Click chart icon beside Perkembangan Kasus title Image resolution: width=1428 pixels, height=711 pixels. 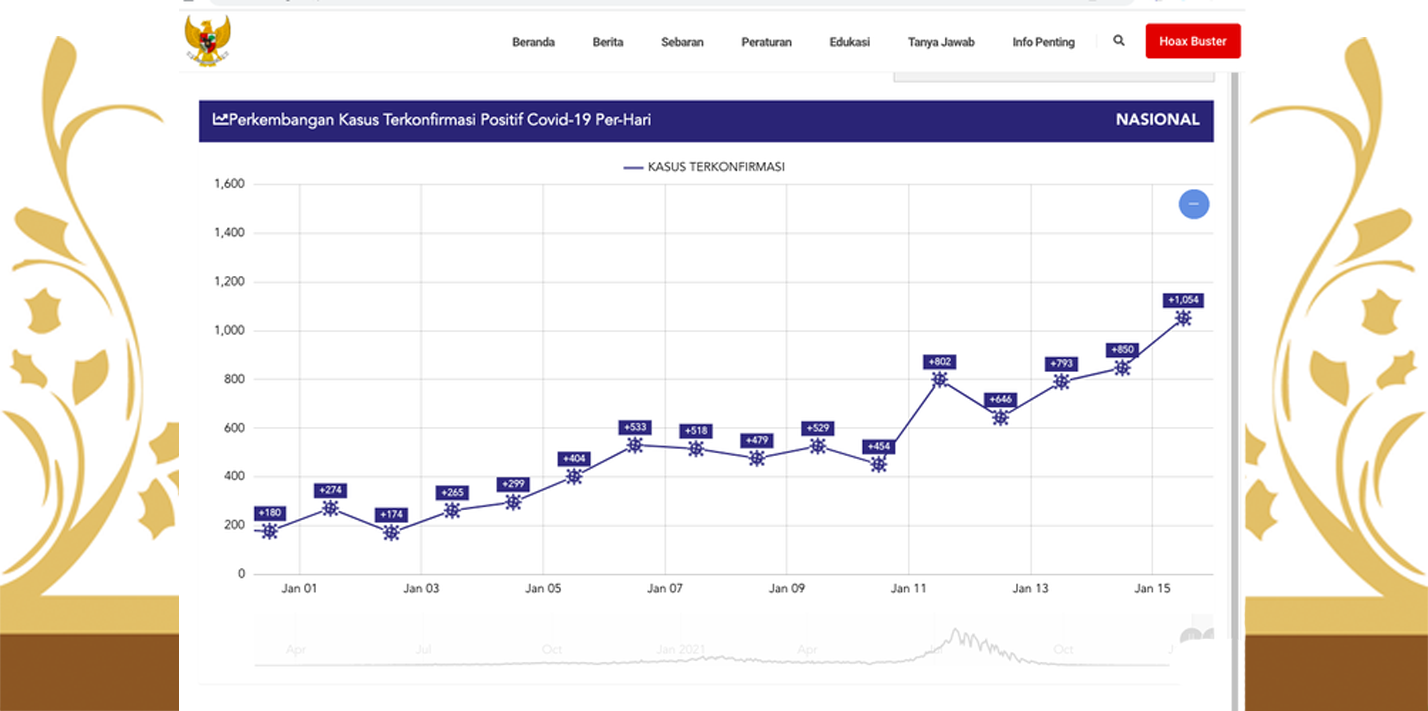tap(220, 120)
